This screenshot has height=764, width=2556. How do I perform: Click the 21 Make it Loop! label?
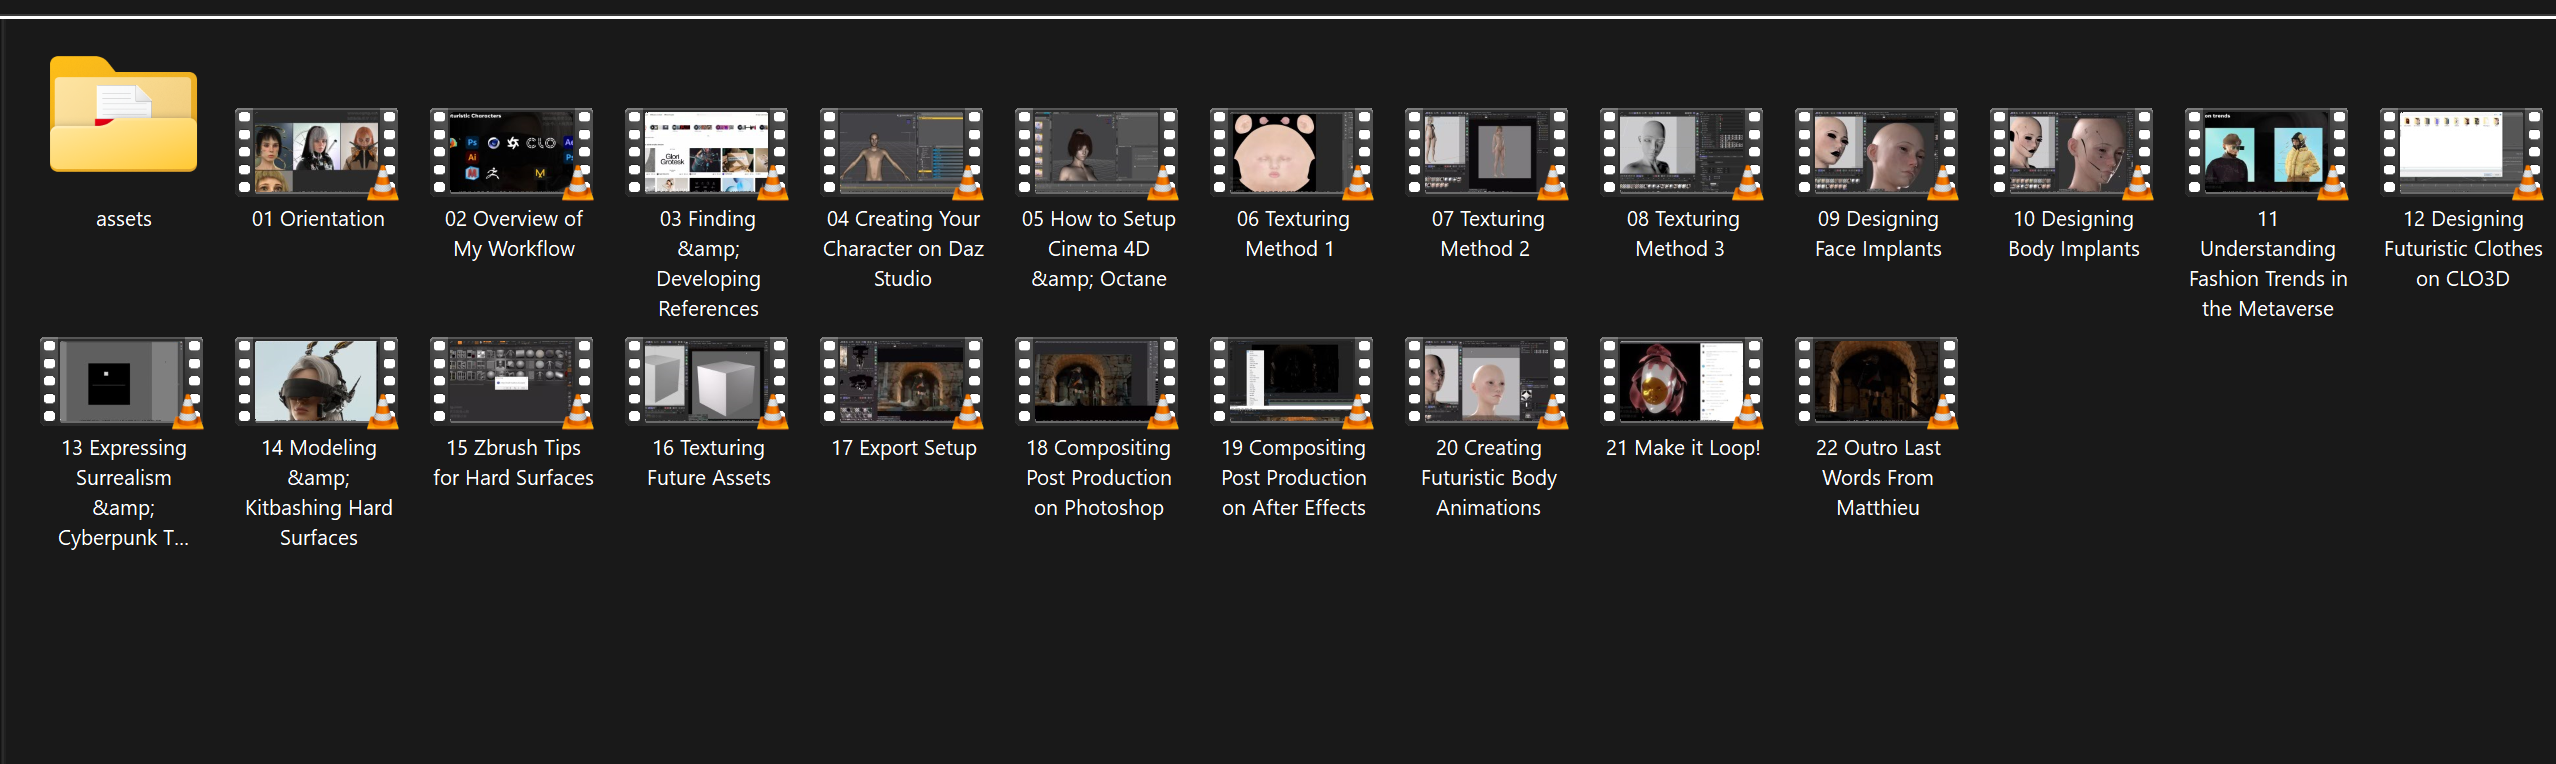1683,448
